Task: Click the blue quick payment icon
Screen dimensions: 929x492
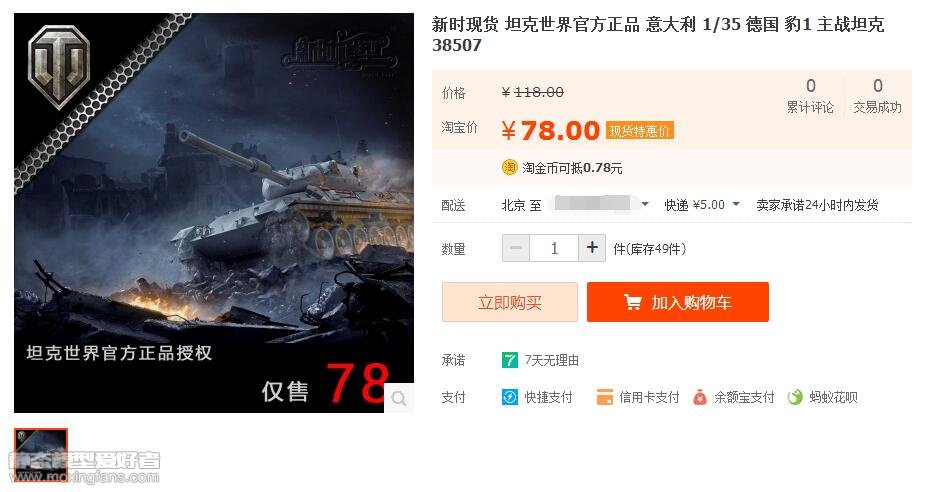Action: (510, 397)
